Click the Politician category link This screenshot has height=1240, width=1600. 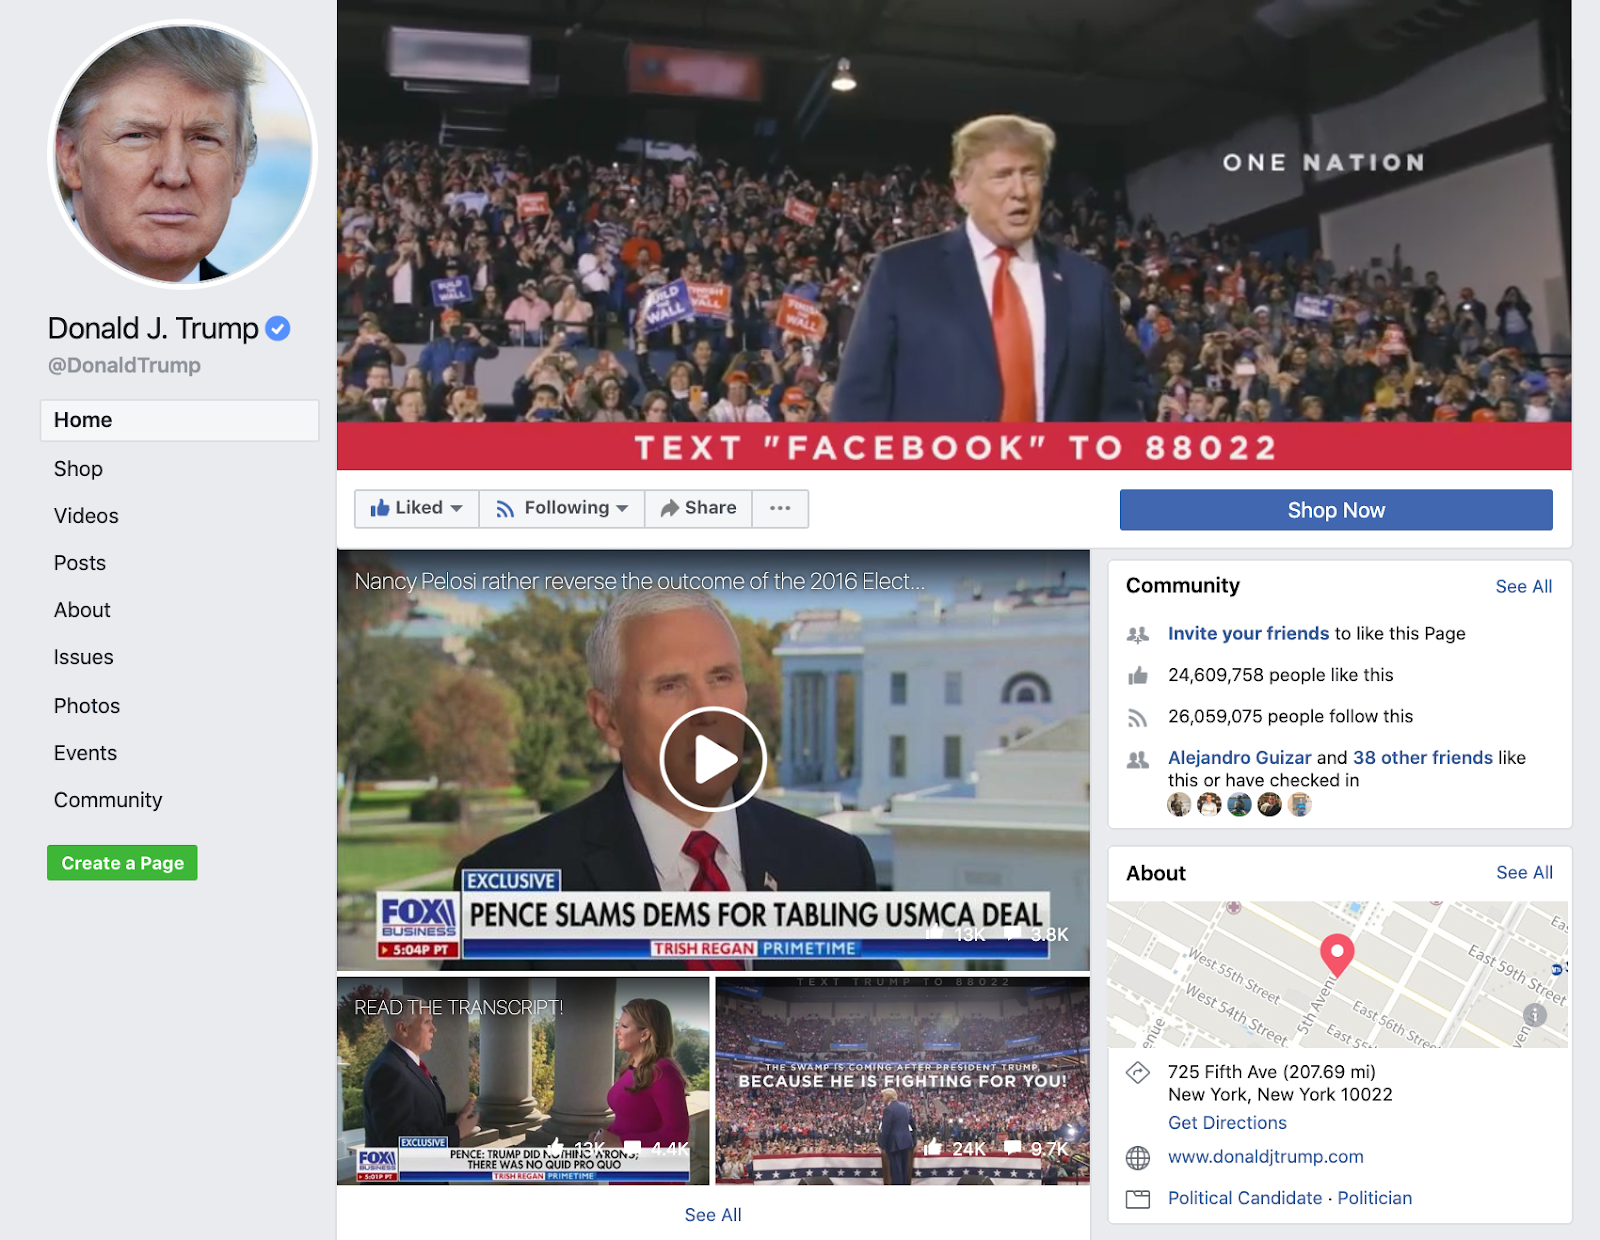coord(1375,1198)
